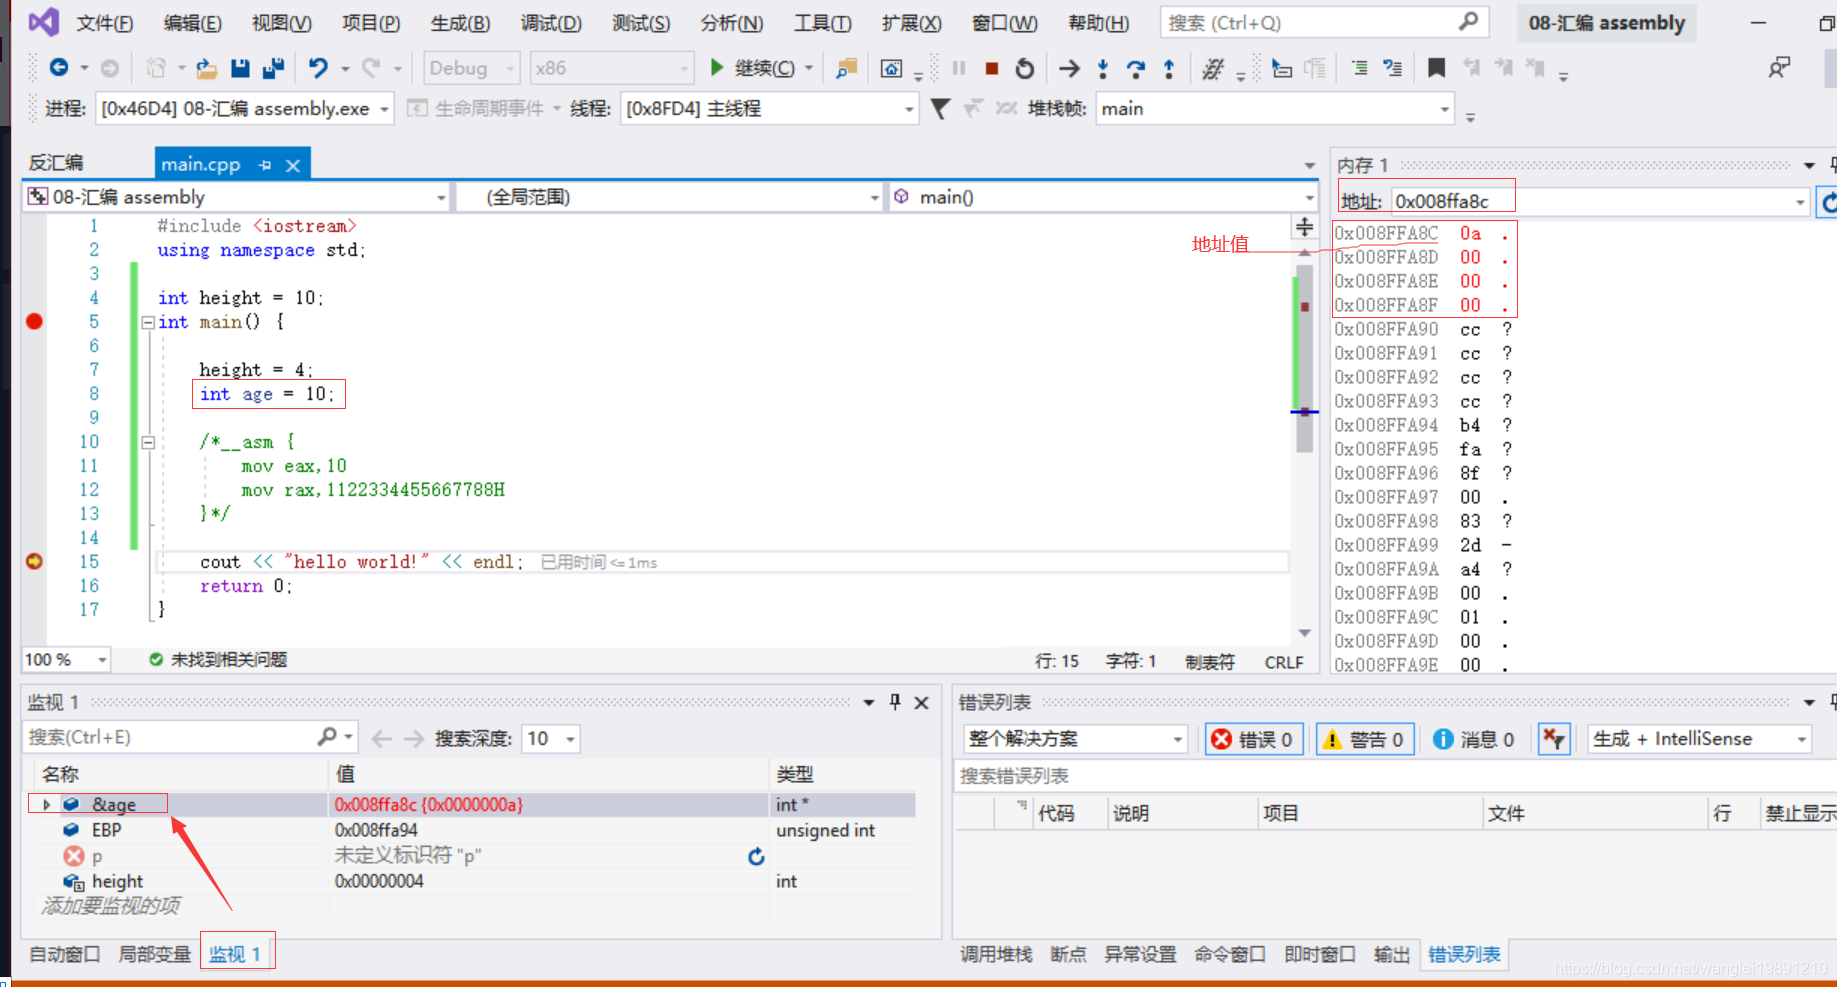Toggle the breakpoint on line 15

click(x=34, y=561)
